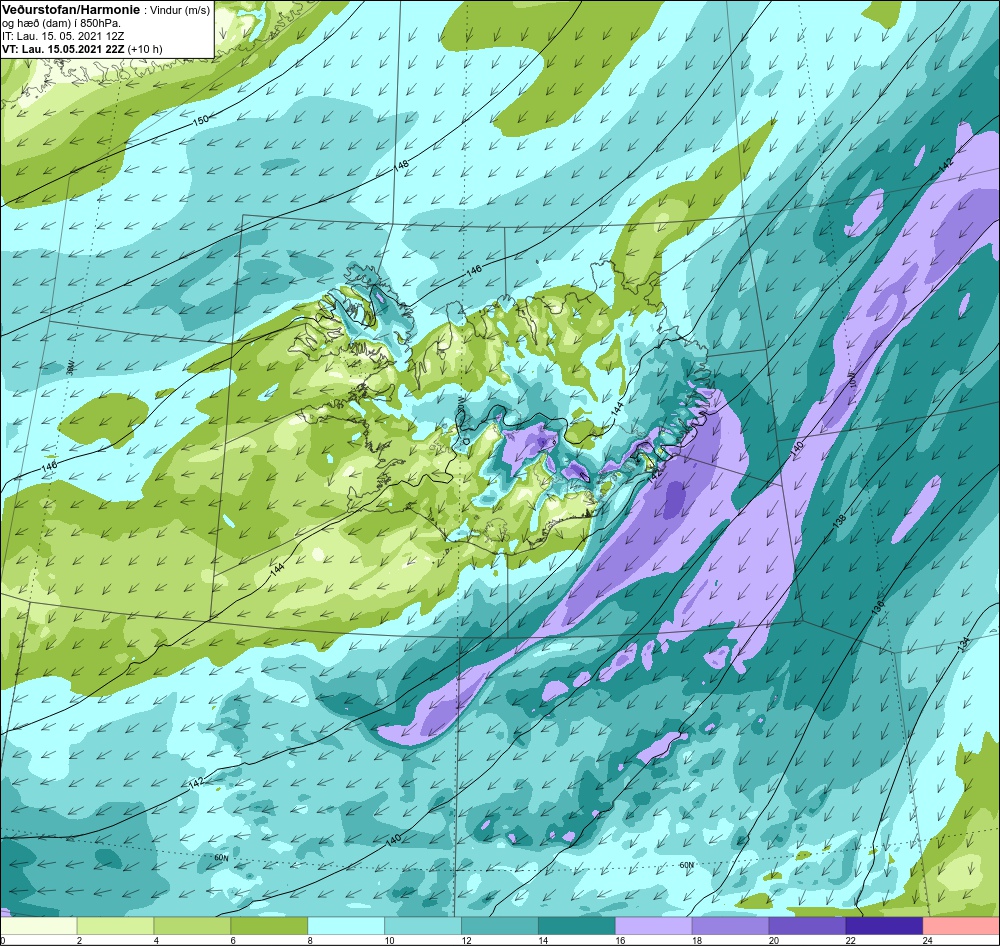The image size is (1000, 946).
Task: Click the '150' contour label
Action: click(x=200, y=120)
